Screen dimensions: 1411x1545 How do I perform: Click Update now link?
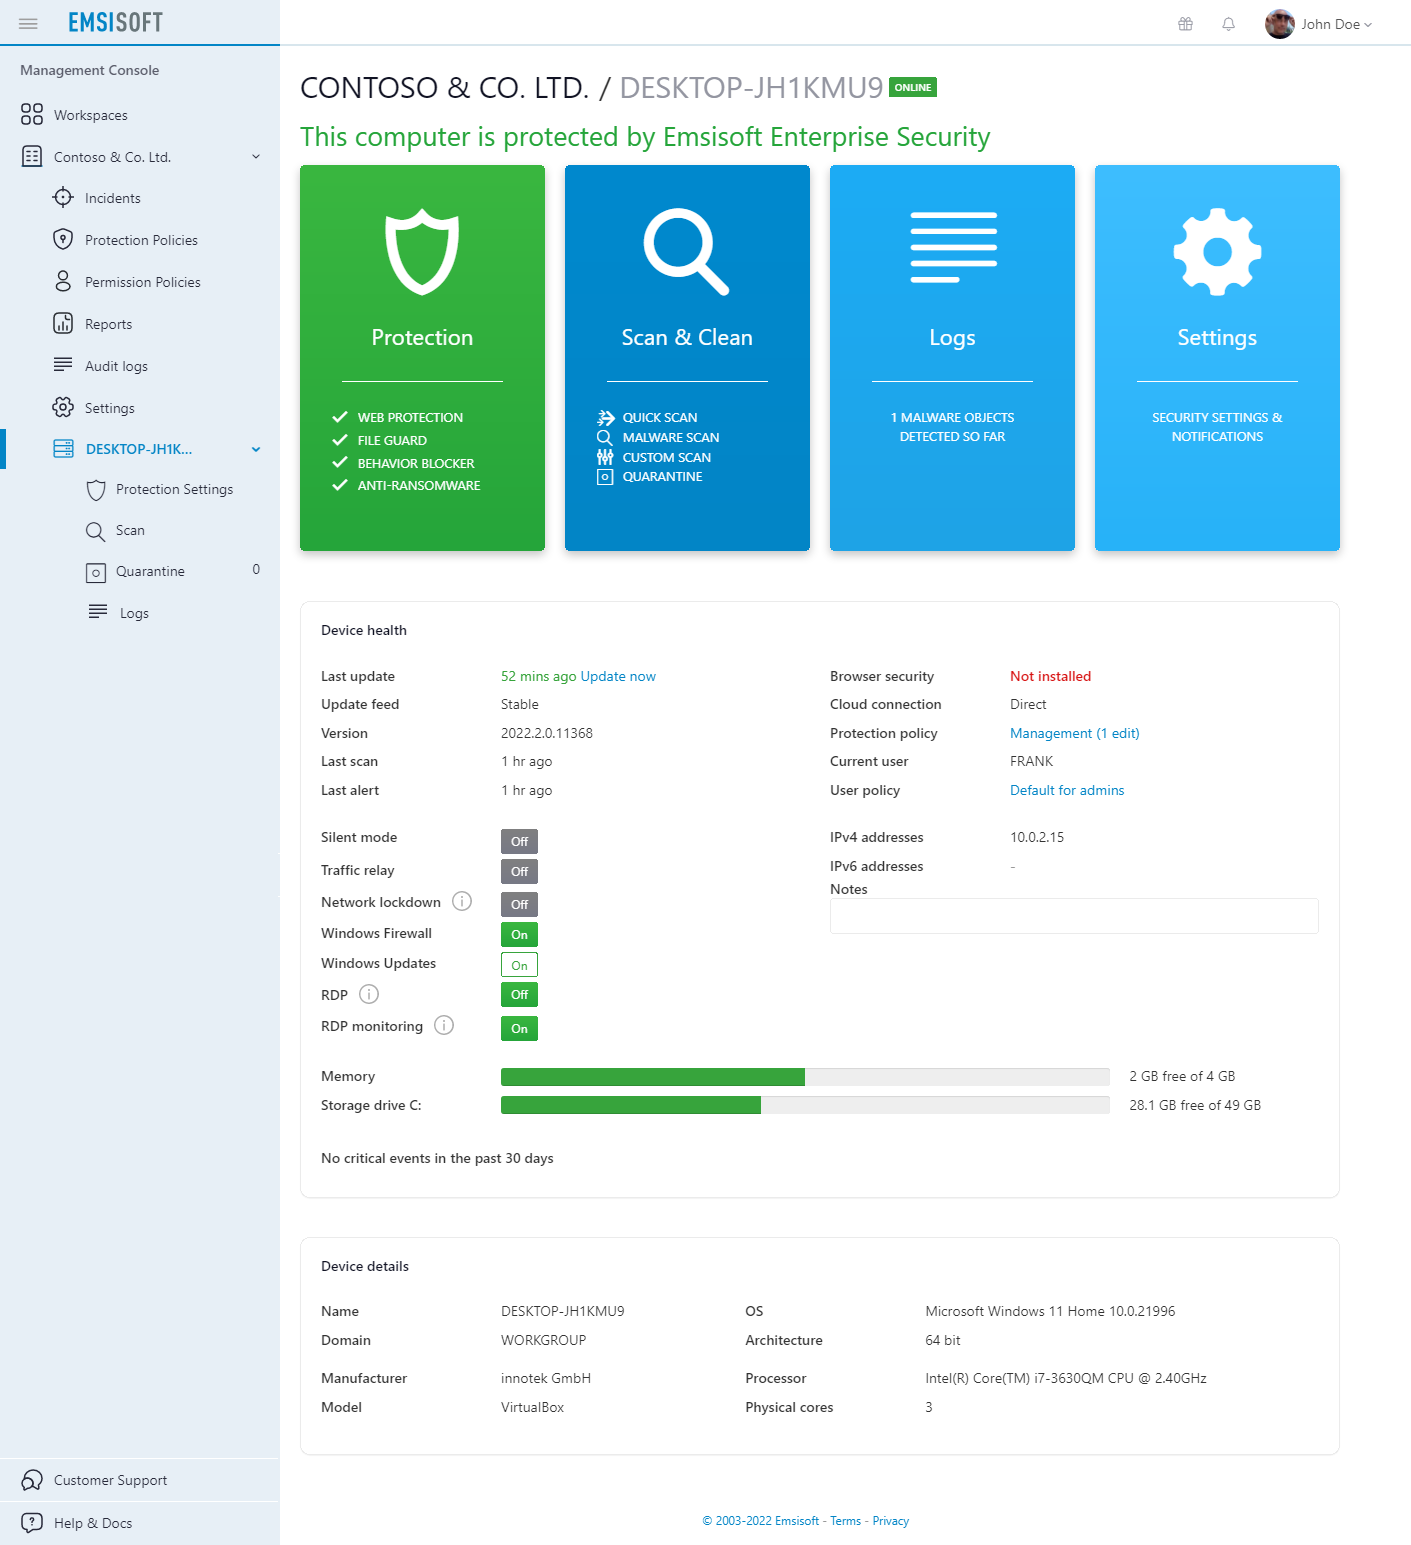(x=618, y=676)
